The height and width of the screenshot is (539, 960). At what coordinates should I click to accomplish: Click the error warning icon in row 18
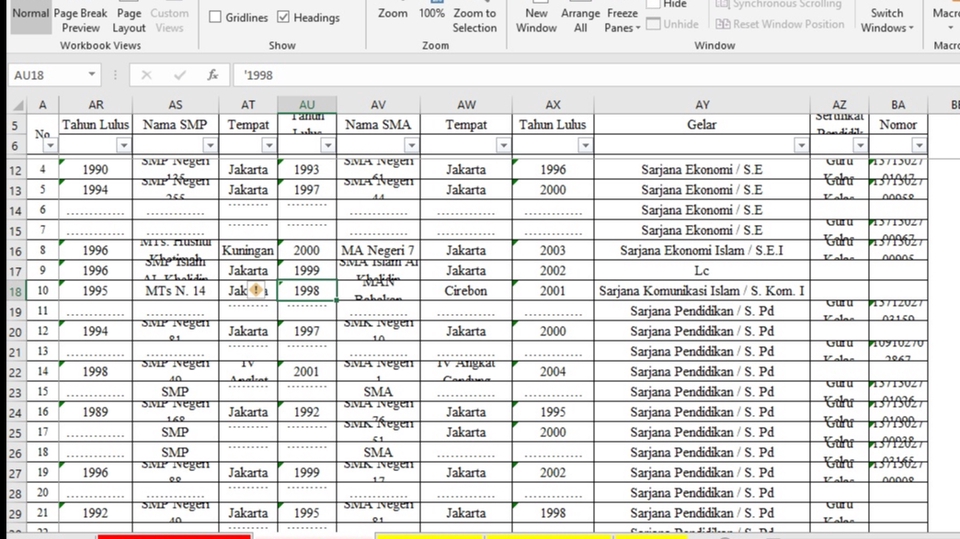[257, 290]
